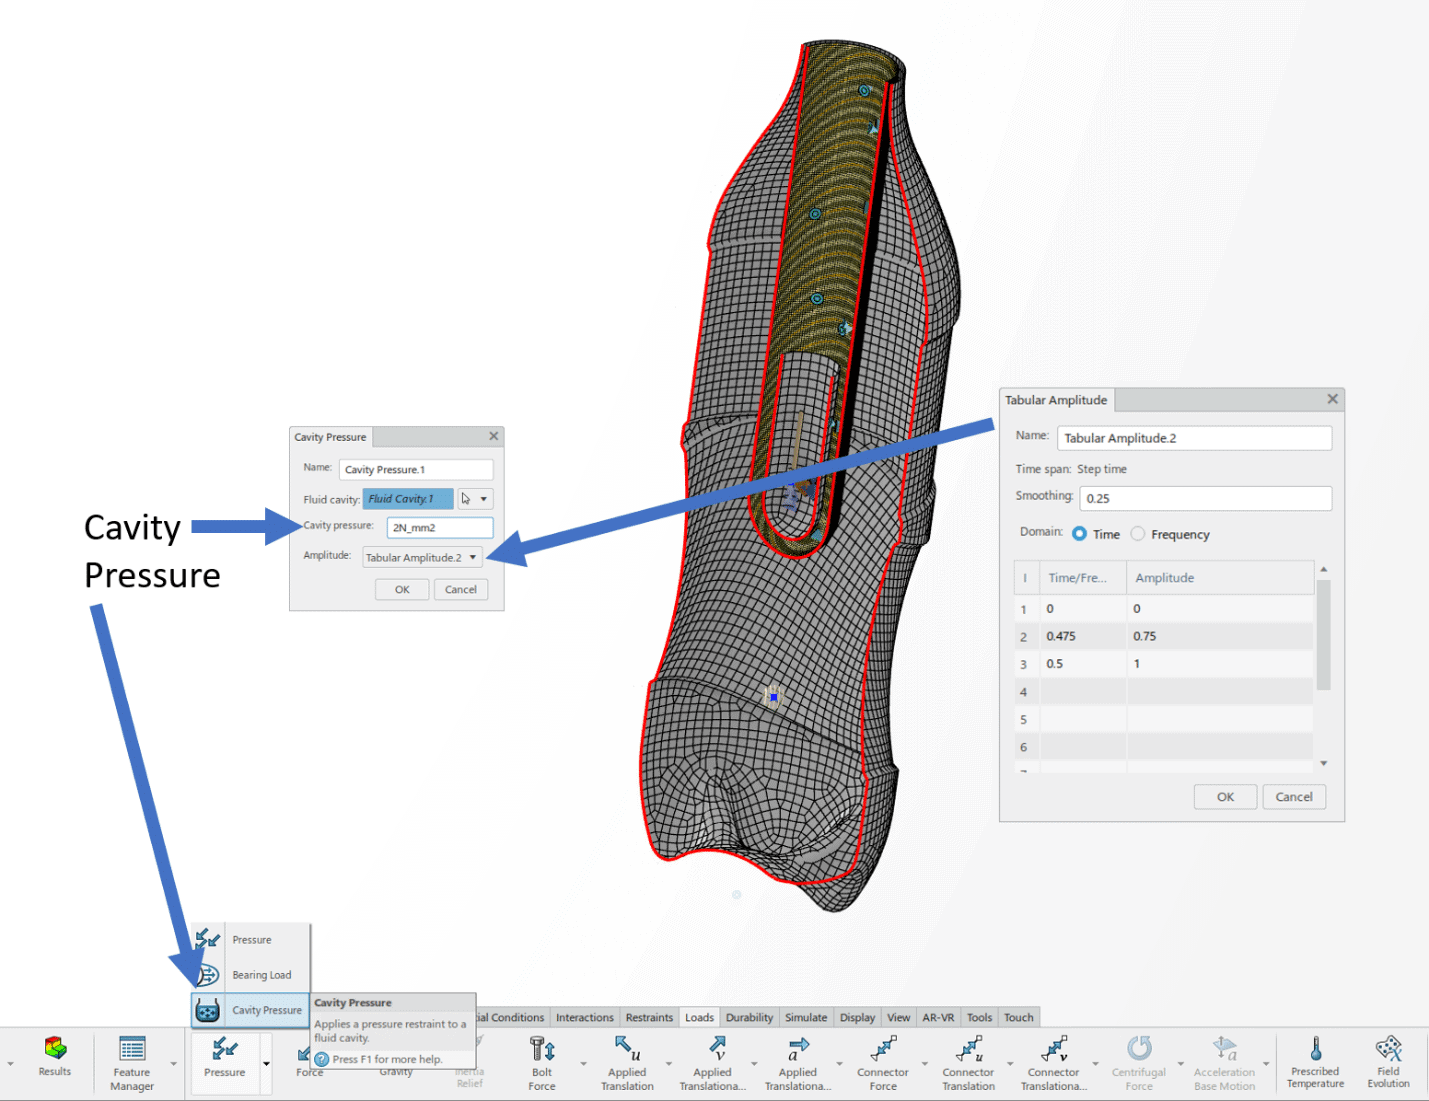Screen dimensions: 1429x1101
Task: Pick Bearing Load icon in flyout
Action: [207, 975]
